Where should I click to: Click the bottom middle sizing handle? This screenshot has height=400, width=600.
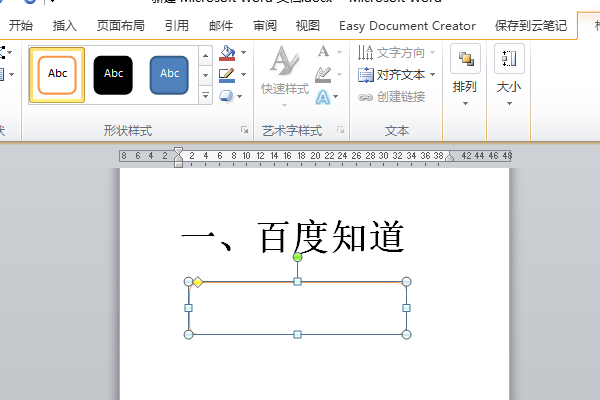click(x=297, y=335)
